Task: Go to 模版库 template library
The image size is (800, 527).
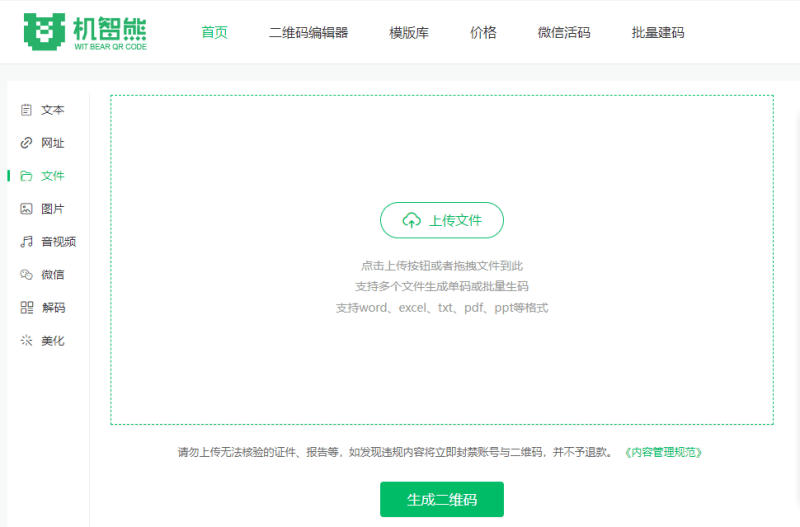Action: coord(408,33)
